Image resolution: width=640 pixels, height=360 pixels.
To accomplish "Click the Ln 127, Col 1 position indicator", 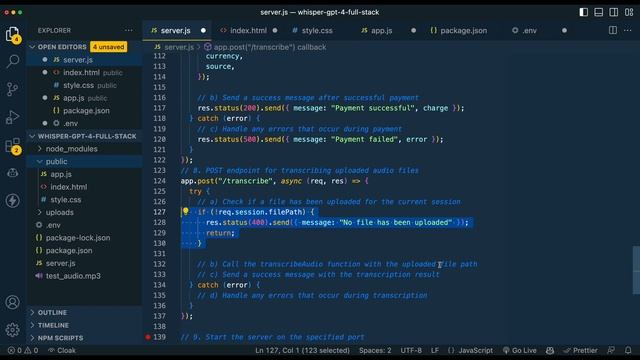I will [x=302, y=350].
